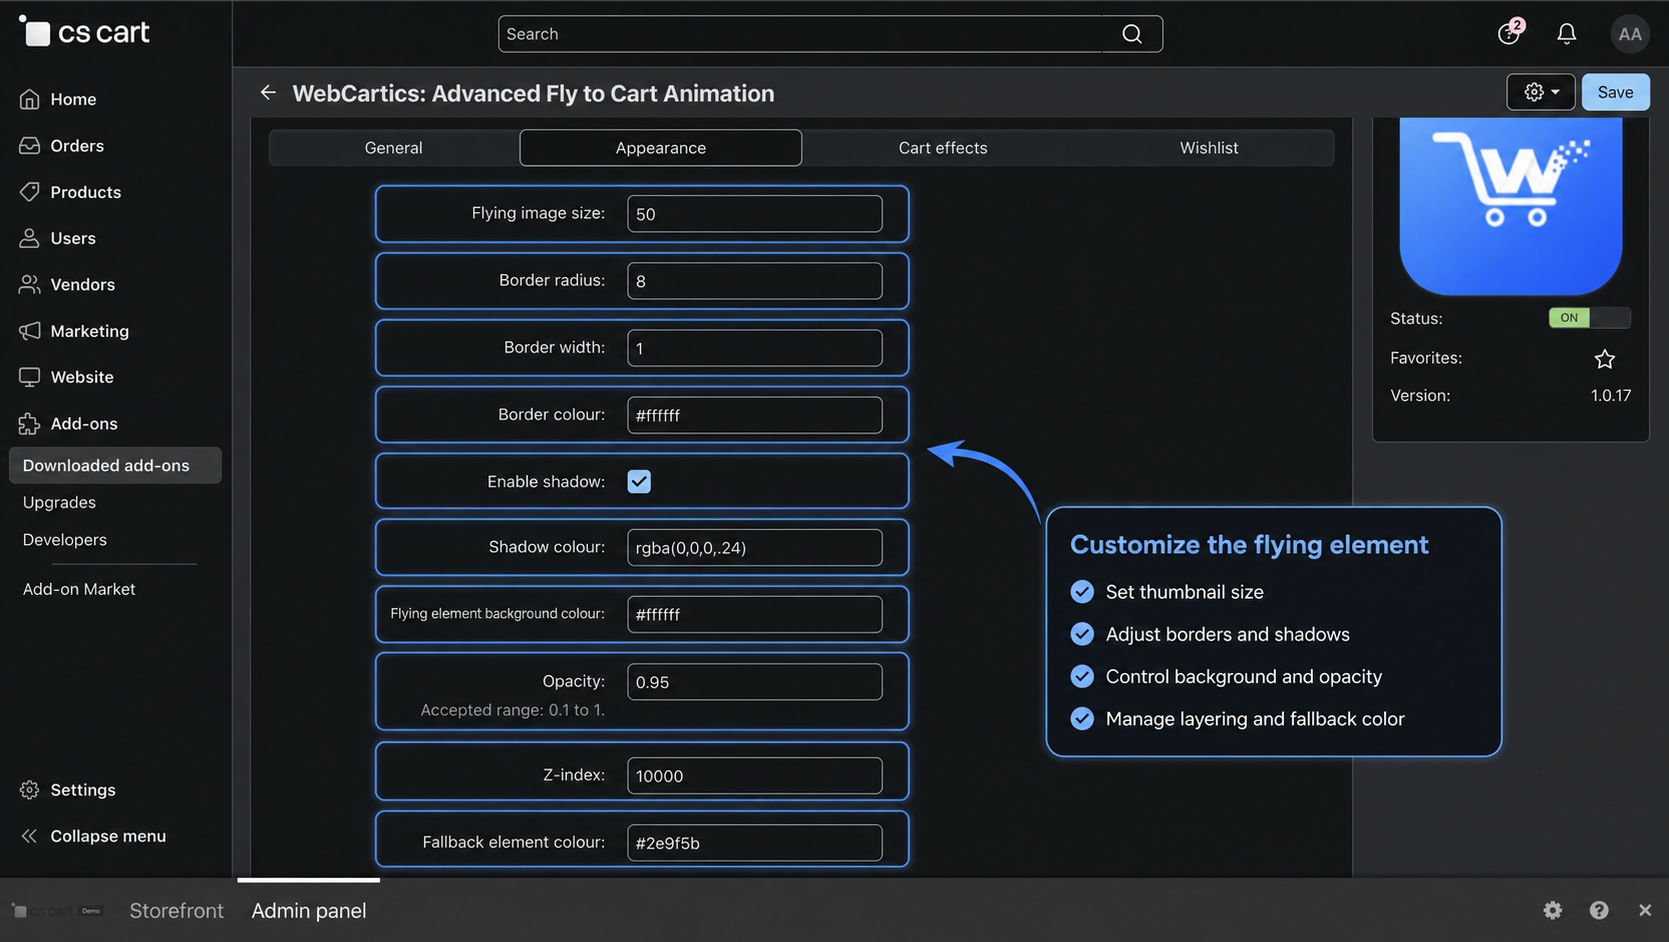Click the Fallback element colour field
1669x942 pixels.
[x=754, y=843]
